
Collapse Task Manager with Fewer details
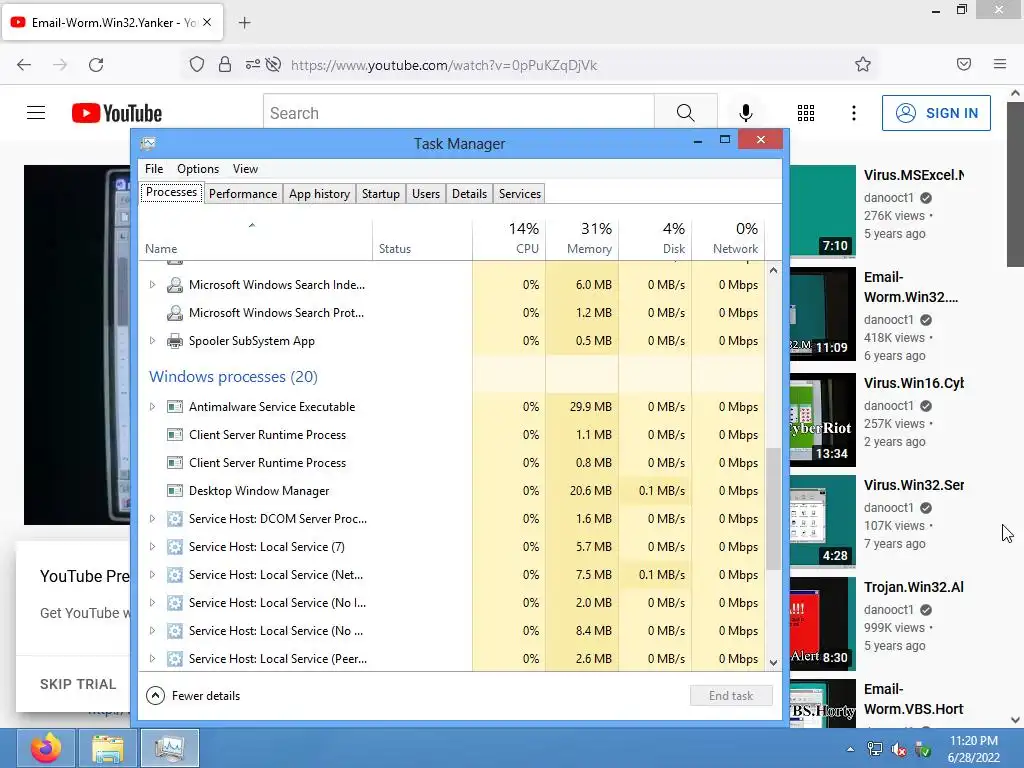point(193,696)
